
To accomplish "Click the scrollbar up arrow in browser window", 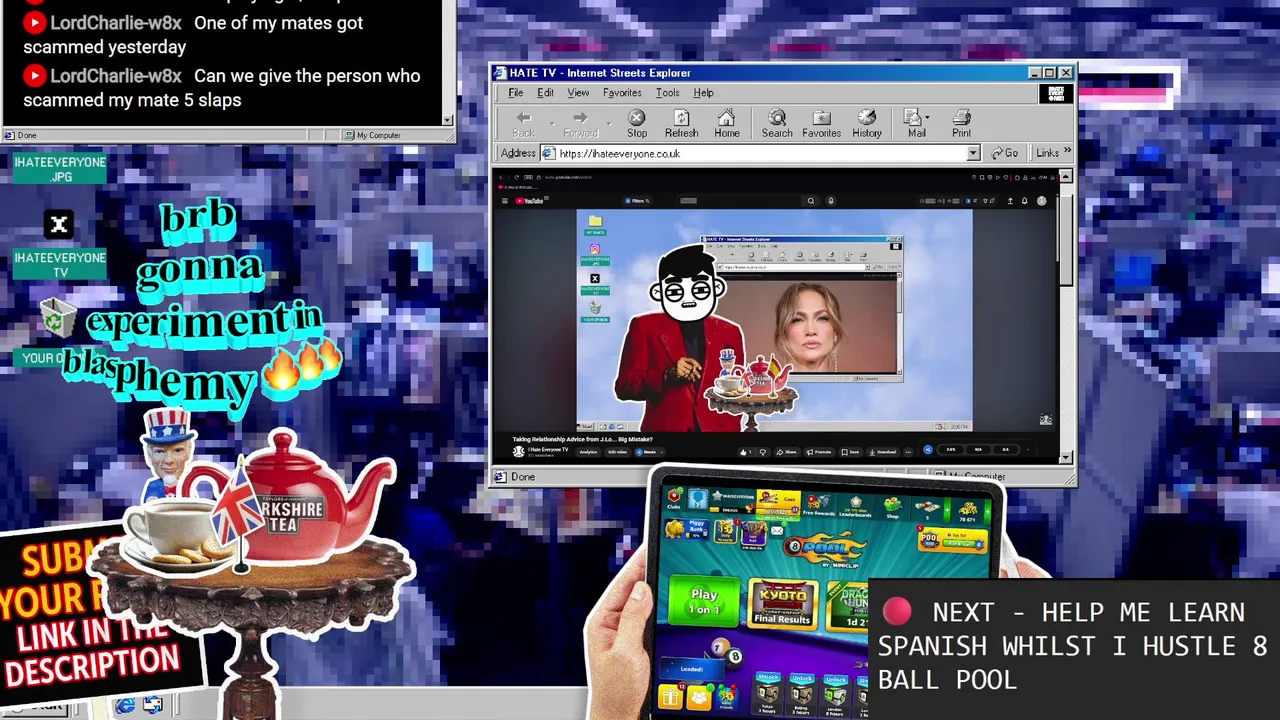I will [1066, 177].
